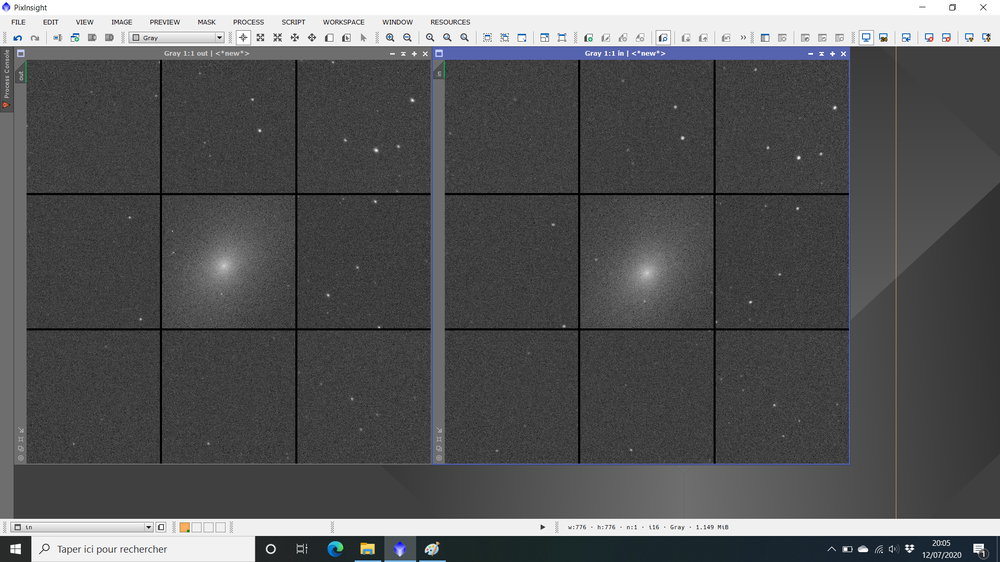Image resolution: width=1000 pixels, height=562 pixels.
Task: Click the Redo arrow in the toolbar
Action: tap(35, 38)
